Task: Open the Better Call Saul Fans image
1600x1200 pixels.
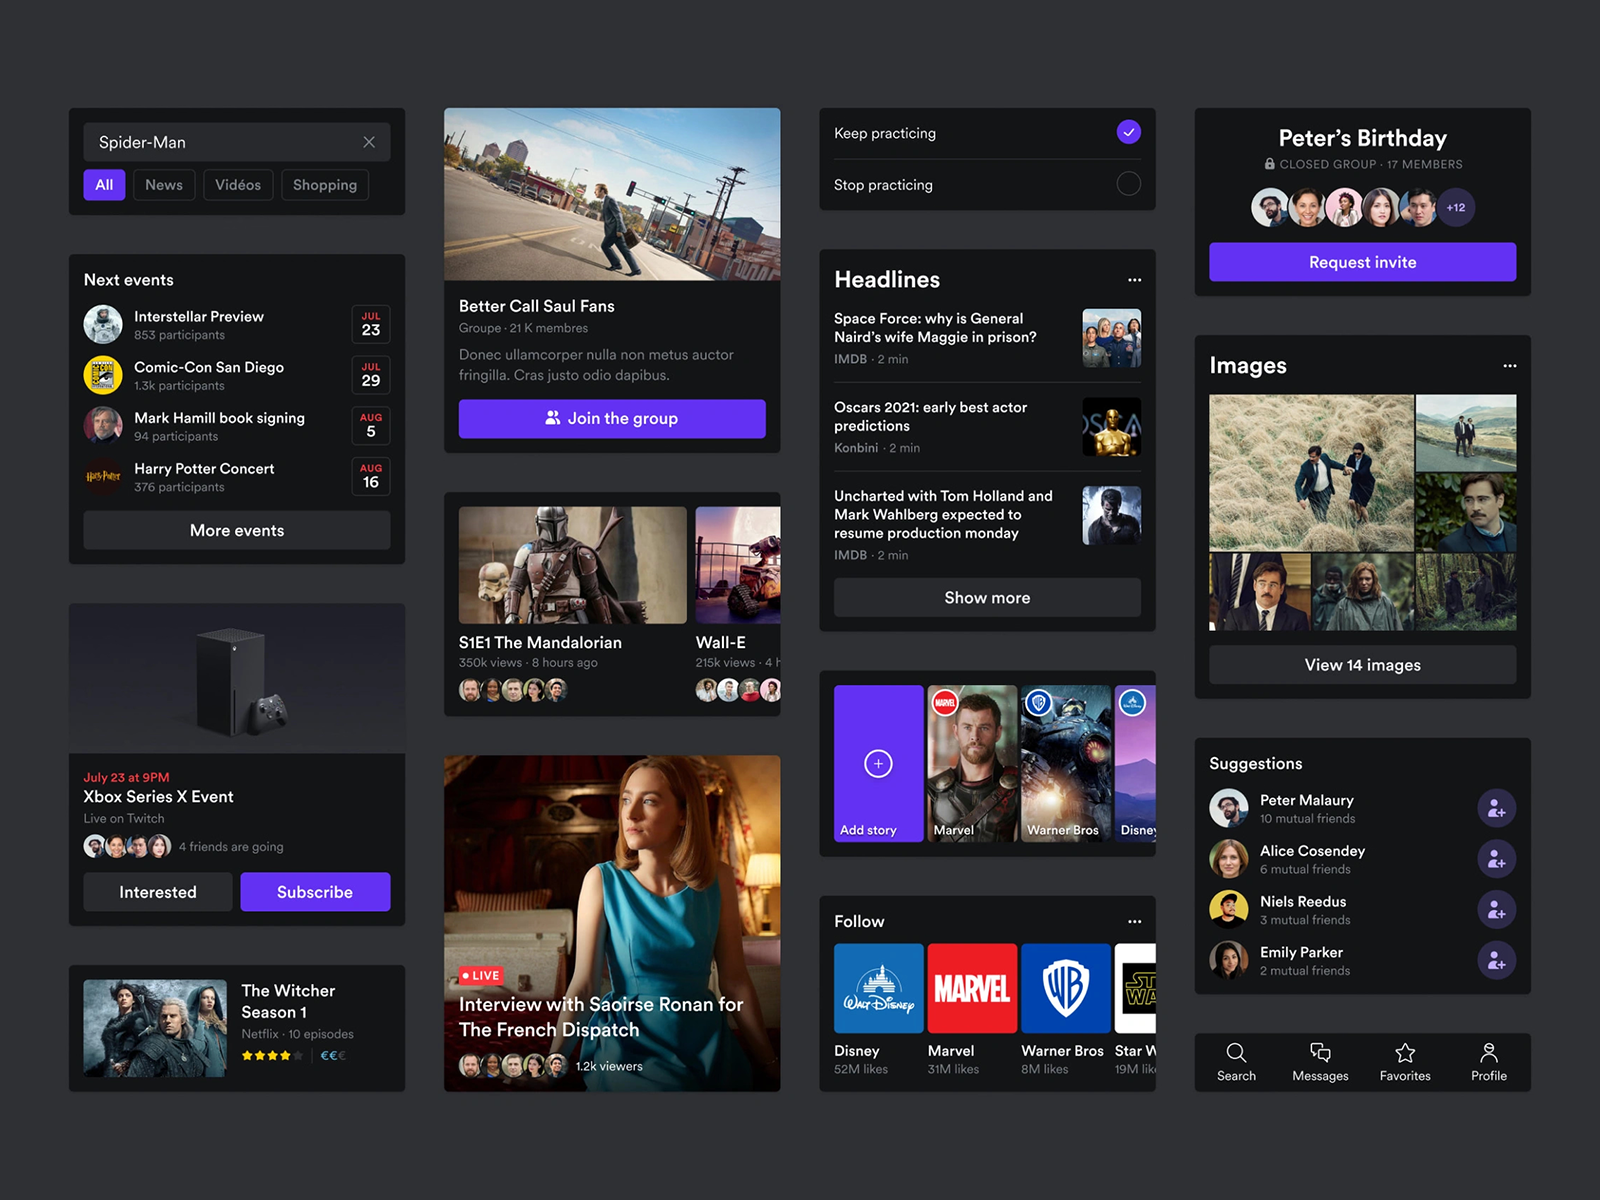Action: pyautogui.click(x=612, y=194)
